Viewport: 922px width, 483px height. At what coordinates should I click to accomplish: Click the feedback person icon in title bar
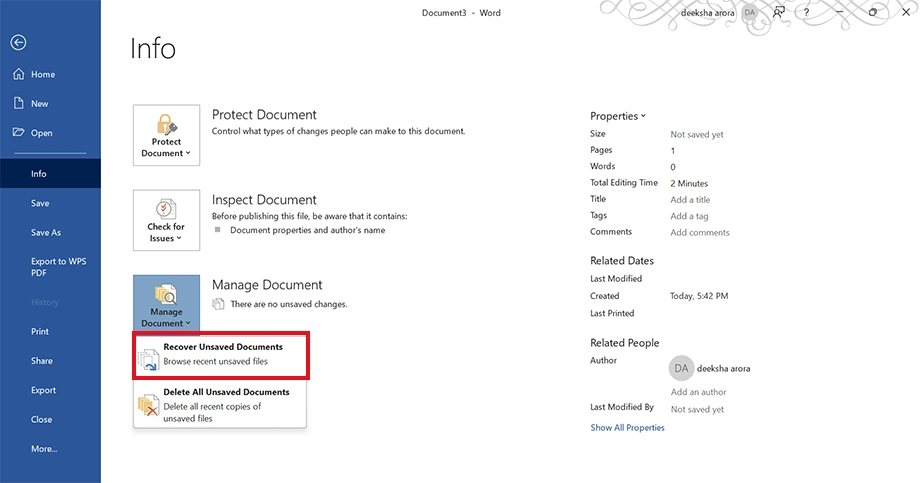pos(779,12)
